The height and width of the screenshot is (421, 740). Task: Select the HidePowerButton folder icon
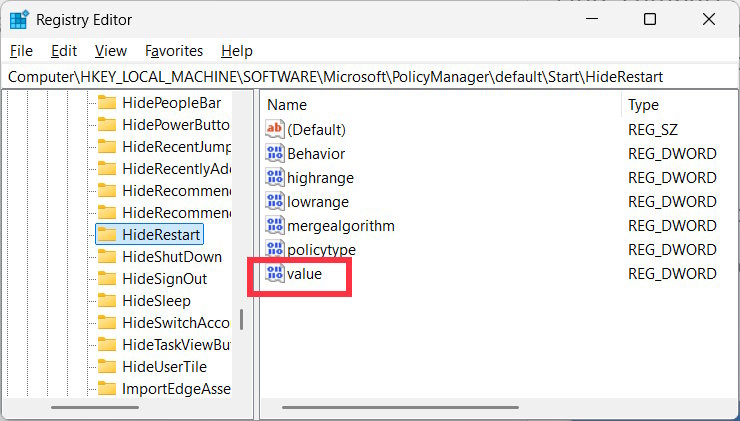[x=107, y=125]
